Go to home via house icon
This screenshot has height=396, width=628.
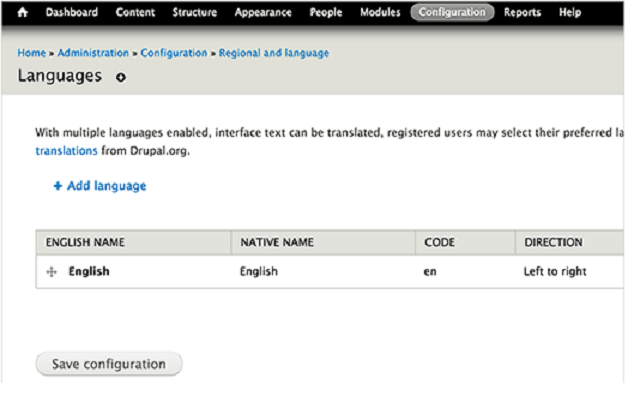coord(23,12)
